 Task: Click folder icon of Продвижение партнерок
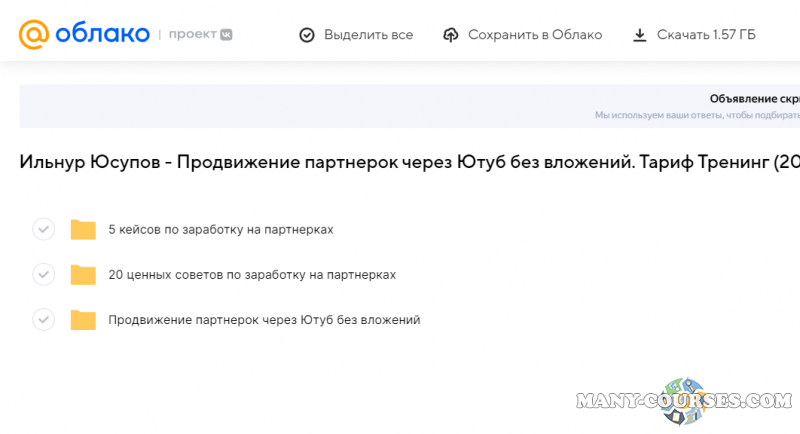click(83, 320)
